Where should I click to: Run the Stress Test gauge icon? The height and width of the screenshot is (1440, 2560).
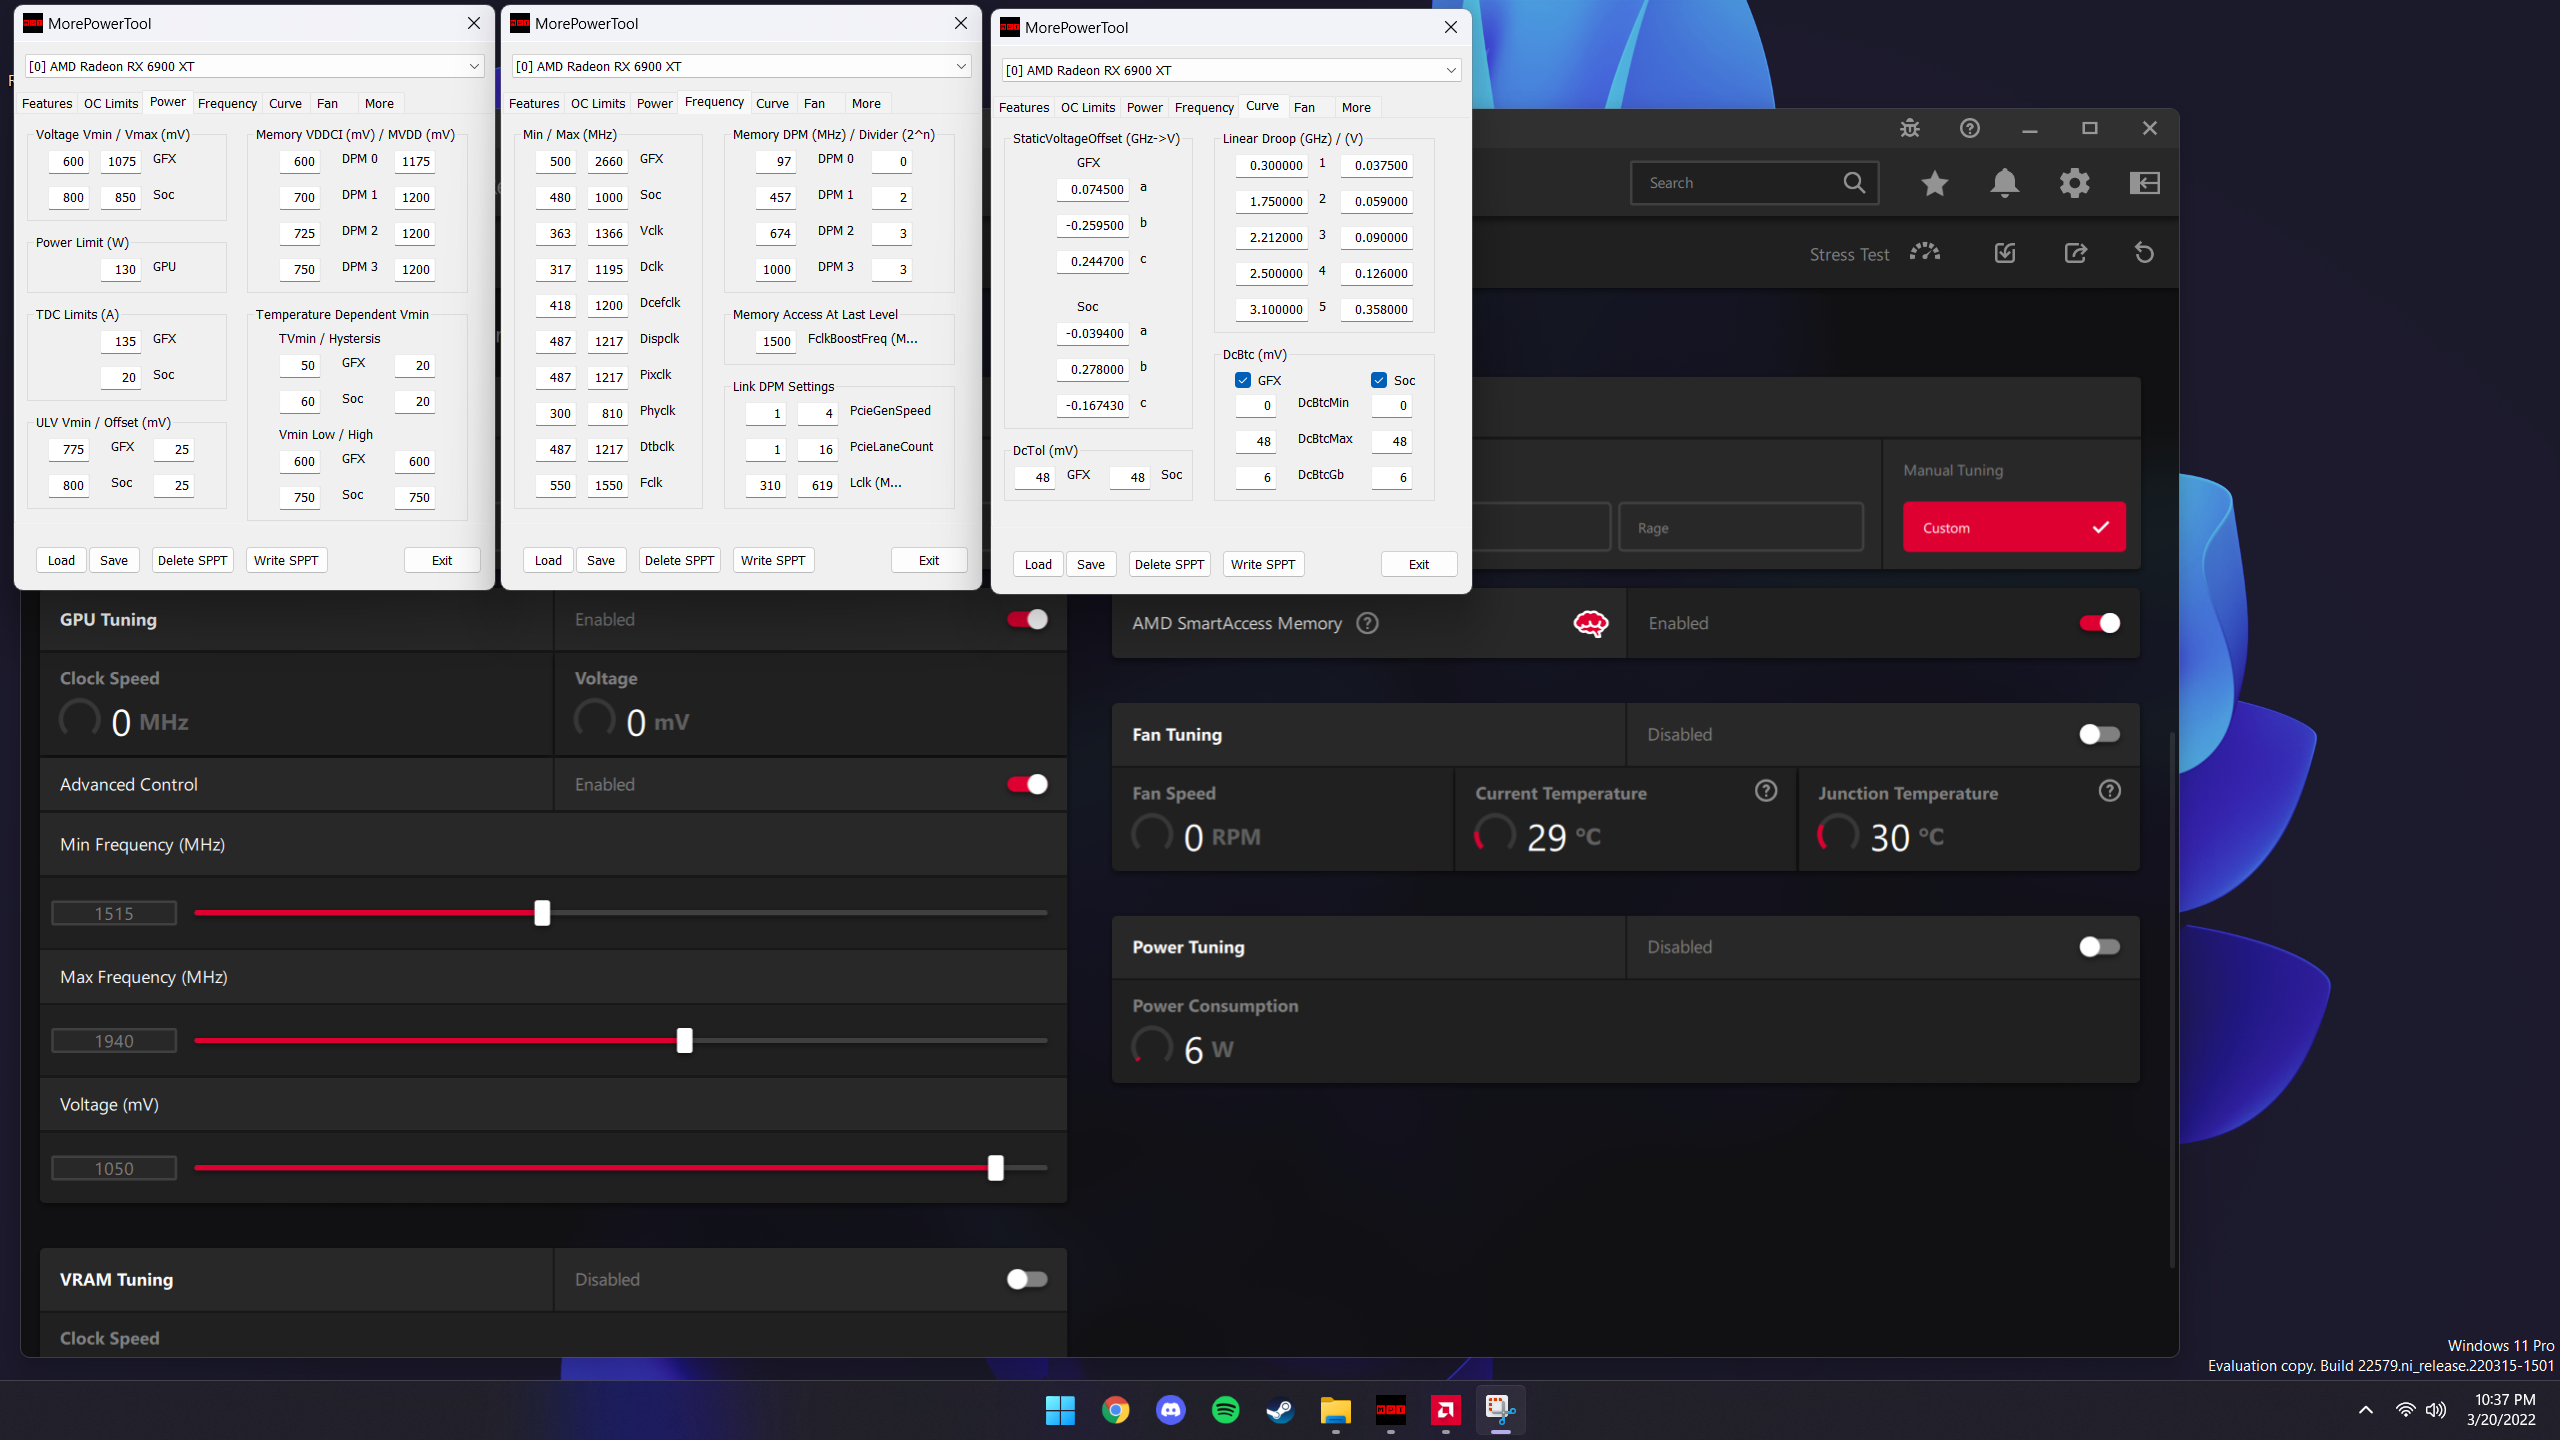[x=1924, y=253]
